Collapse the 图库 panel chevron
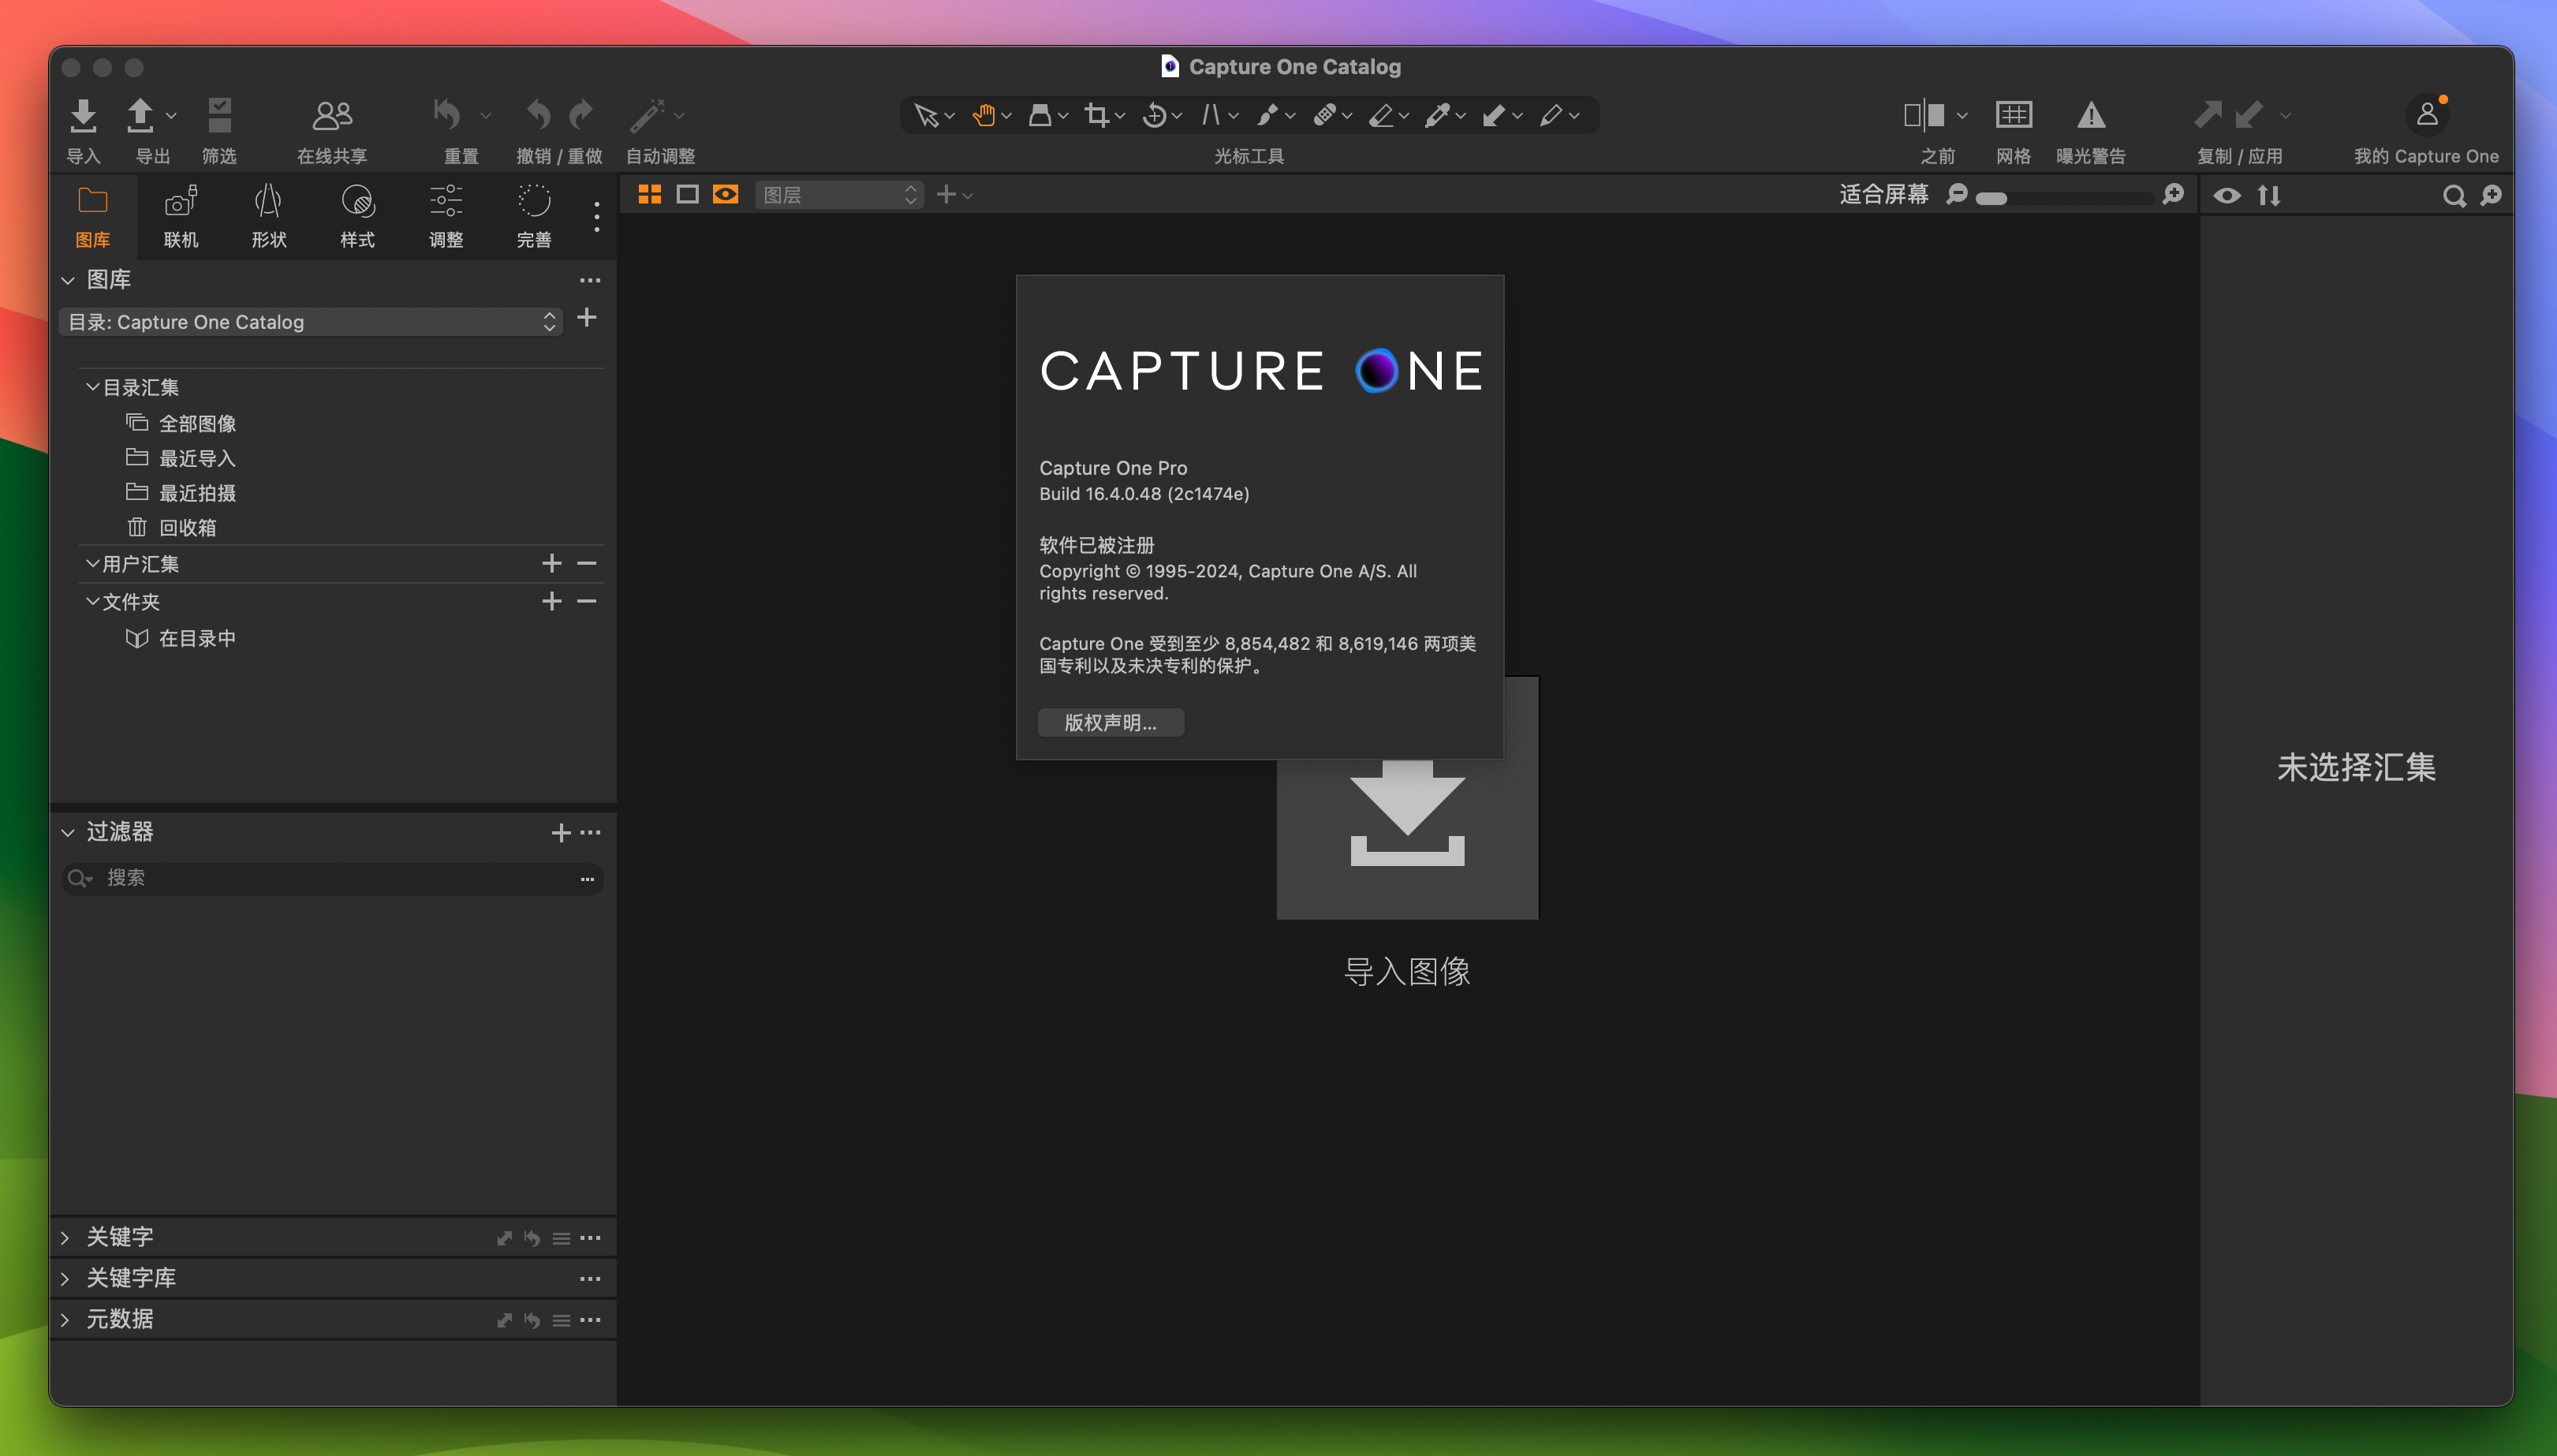Screen dimensions: 2557x1456 coord(68,280)
